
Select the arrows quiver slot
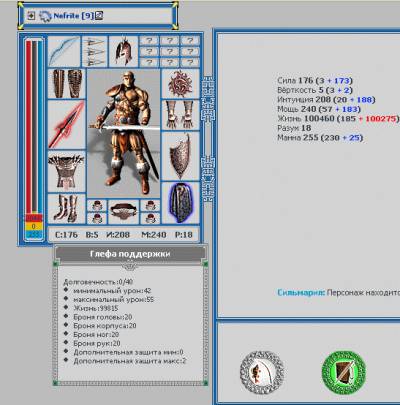(95, 52)
